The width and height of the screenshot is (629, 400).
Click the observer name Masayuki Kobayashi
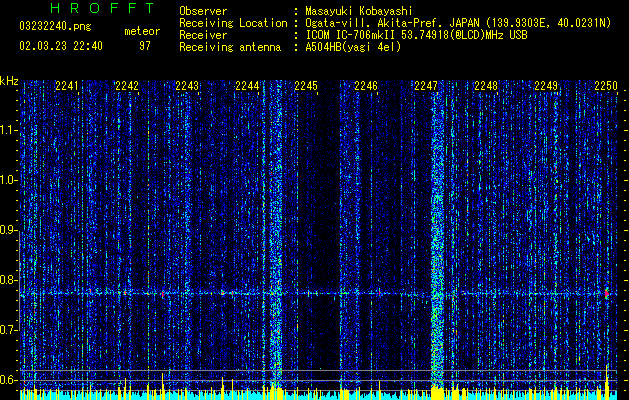tap(359, 11)
